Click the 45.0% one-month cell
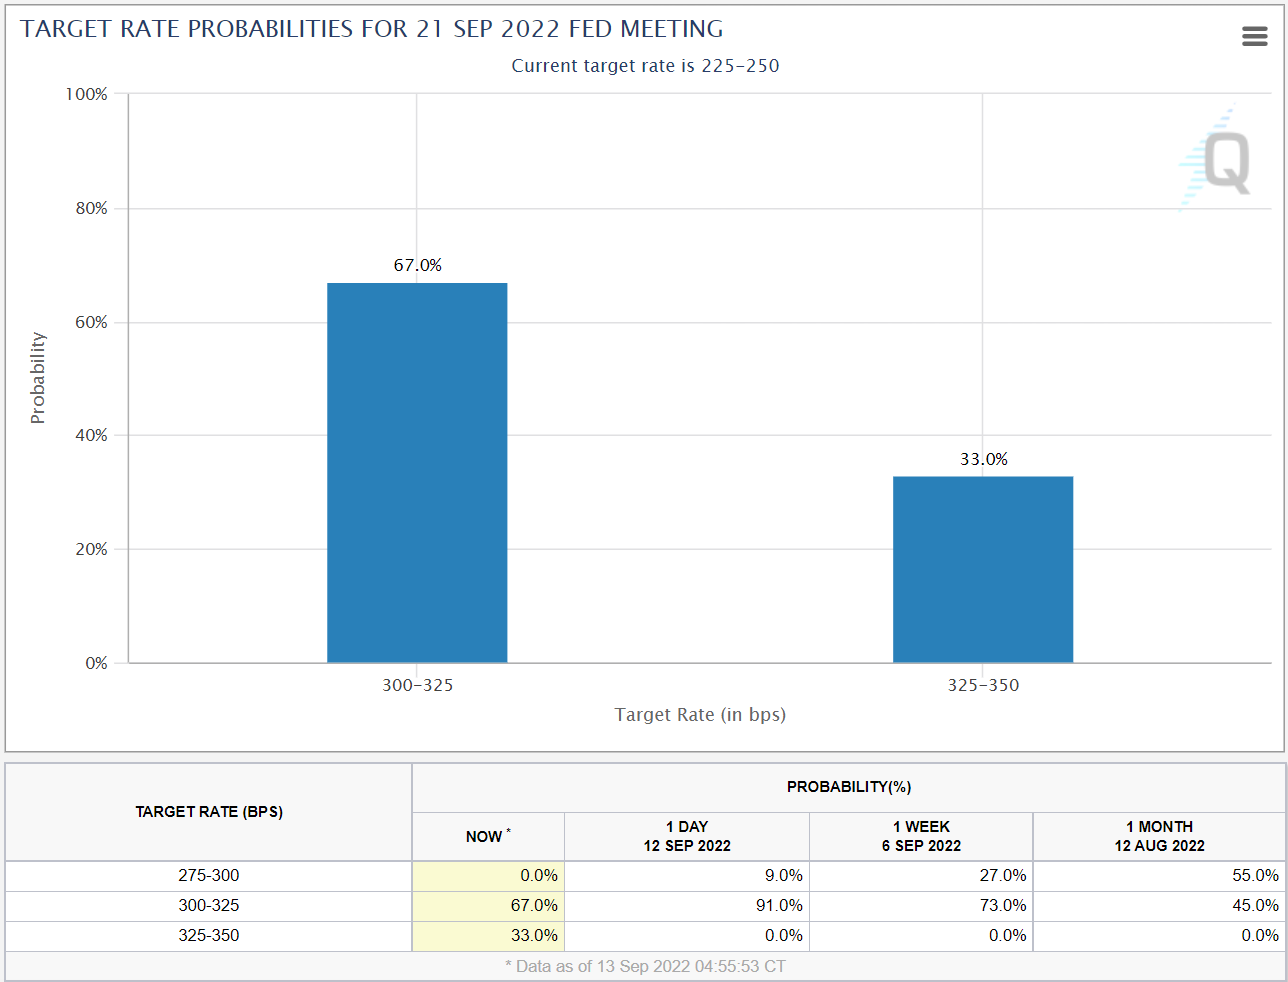This screenshot has height=982, width=1288. point(1160,905)
